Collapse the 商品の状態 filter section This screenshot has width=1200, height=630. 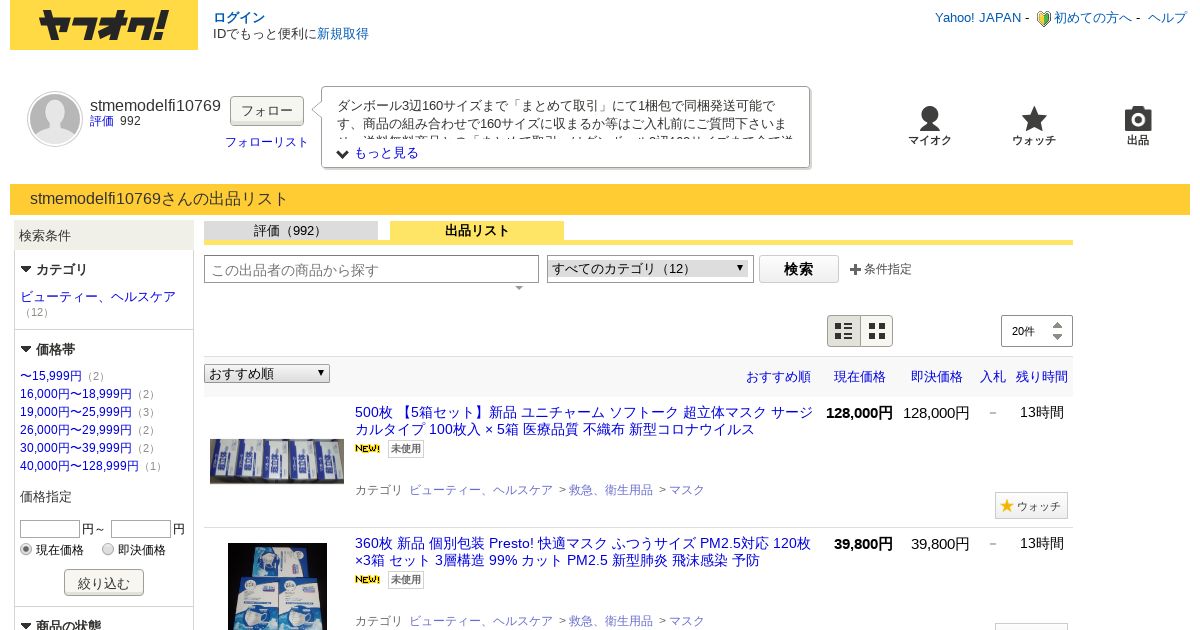pos(26,625)
